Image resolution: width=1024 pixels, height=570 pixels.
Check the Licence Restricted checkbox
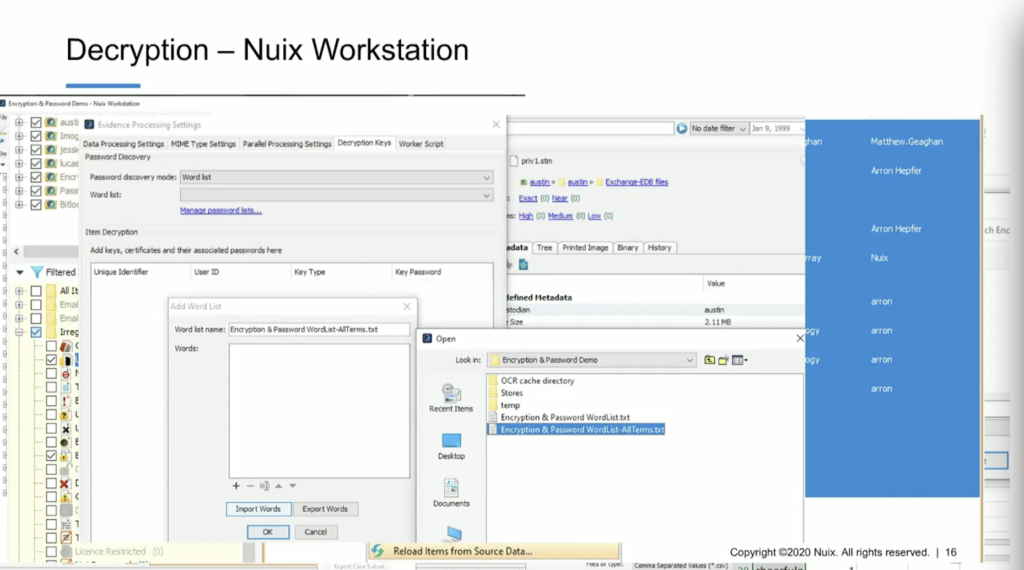coord(52,551)
